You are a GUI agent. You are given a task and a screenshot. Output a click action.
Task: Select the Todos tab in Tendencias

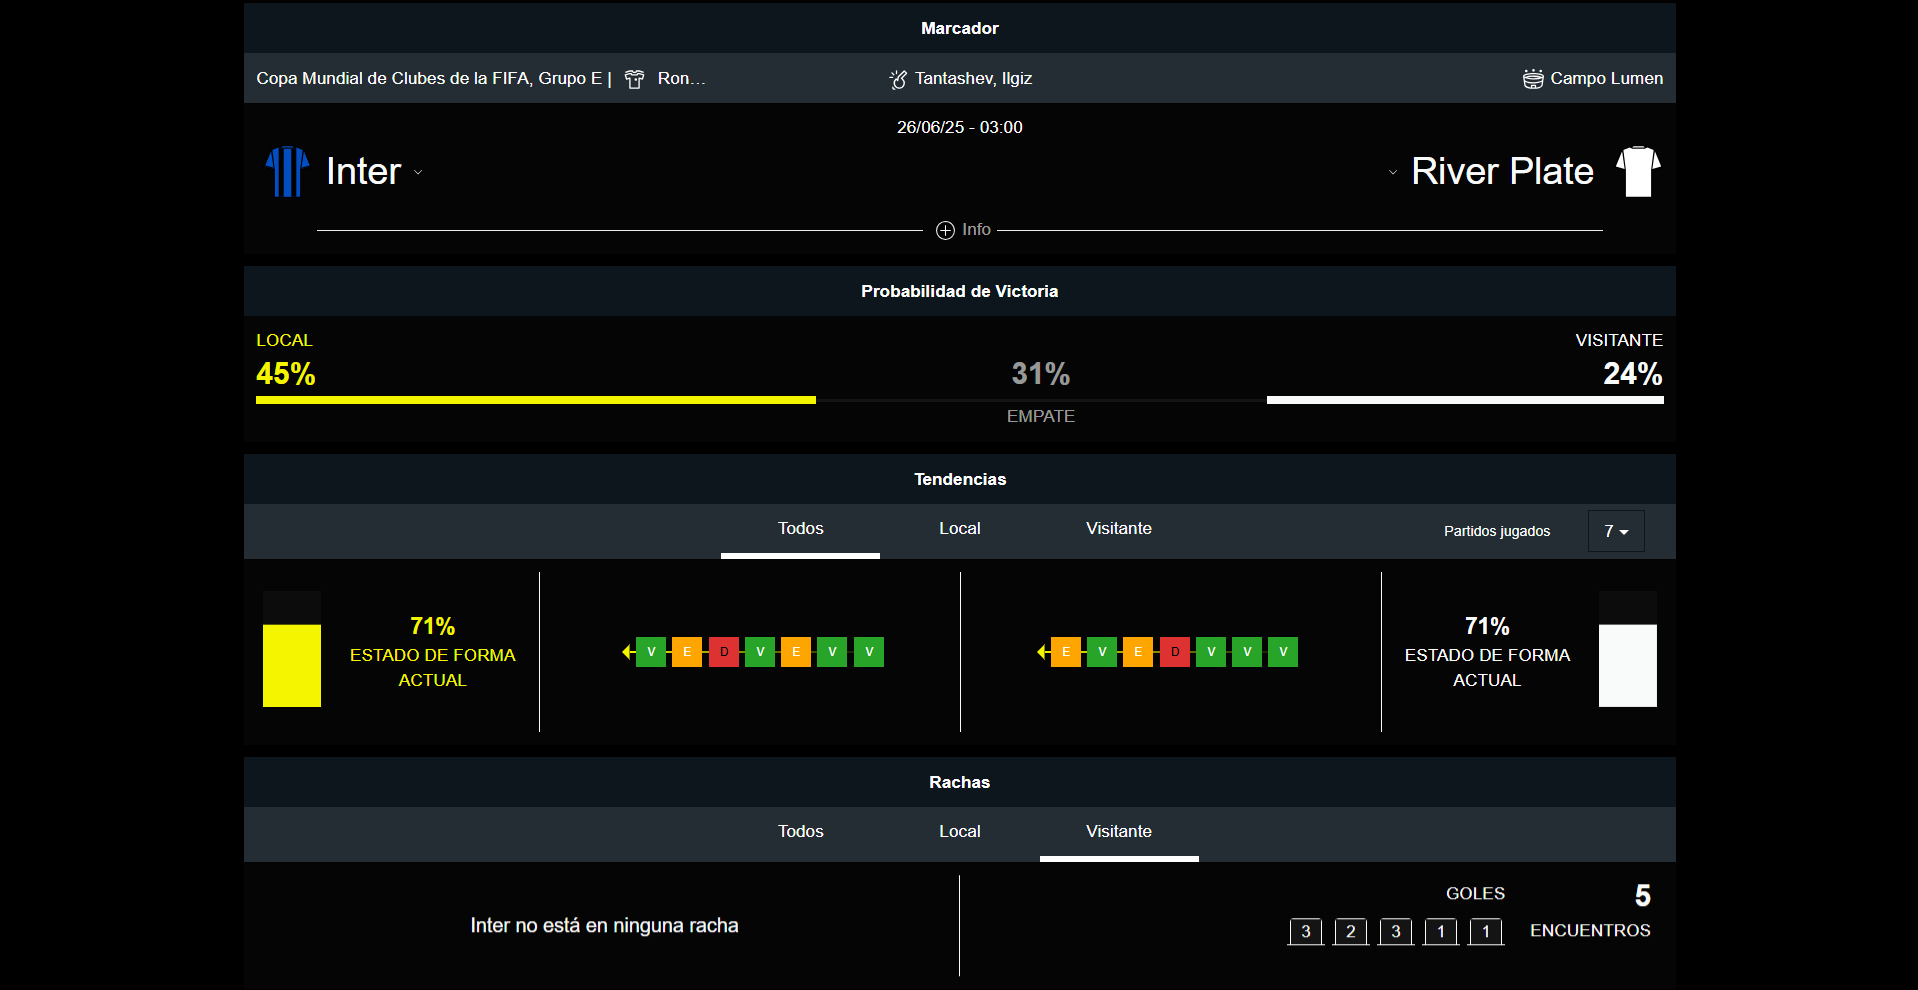pos(800,529)
